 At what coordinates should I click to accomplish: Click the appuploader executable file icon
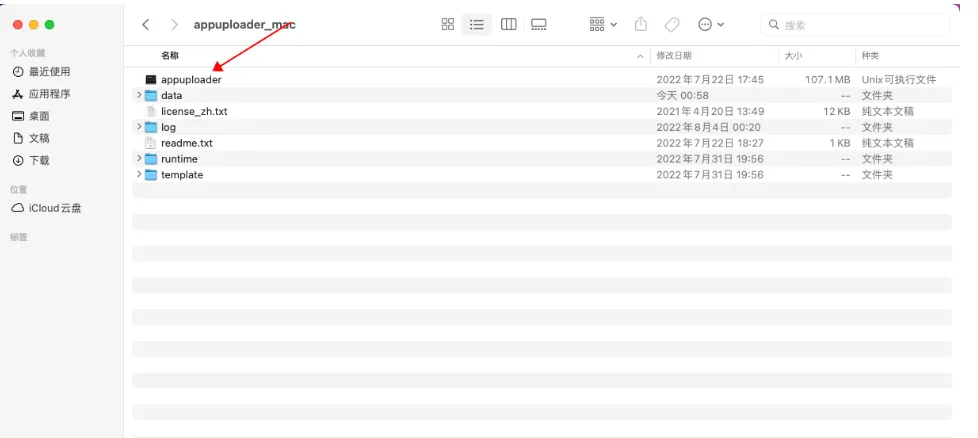(x=150, y=80)
